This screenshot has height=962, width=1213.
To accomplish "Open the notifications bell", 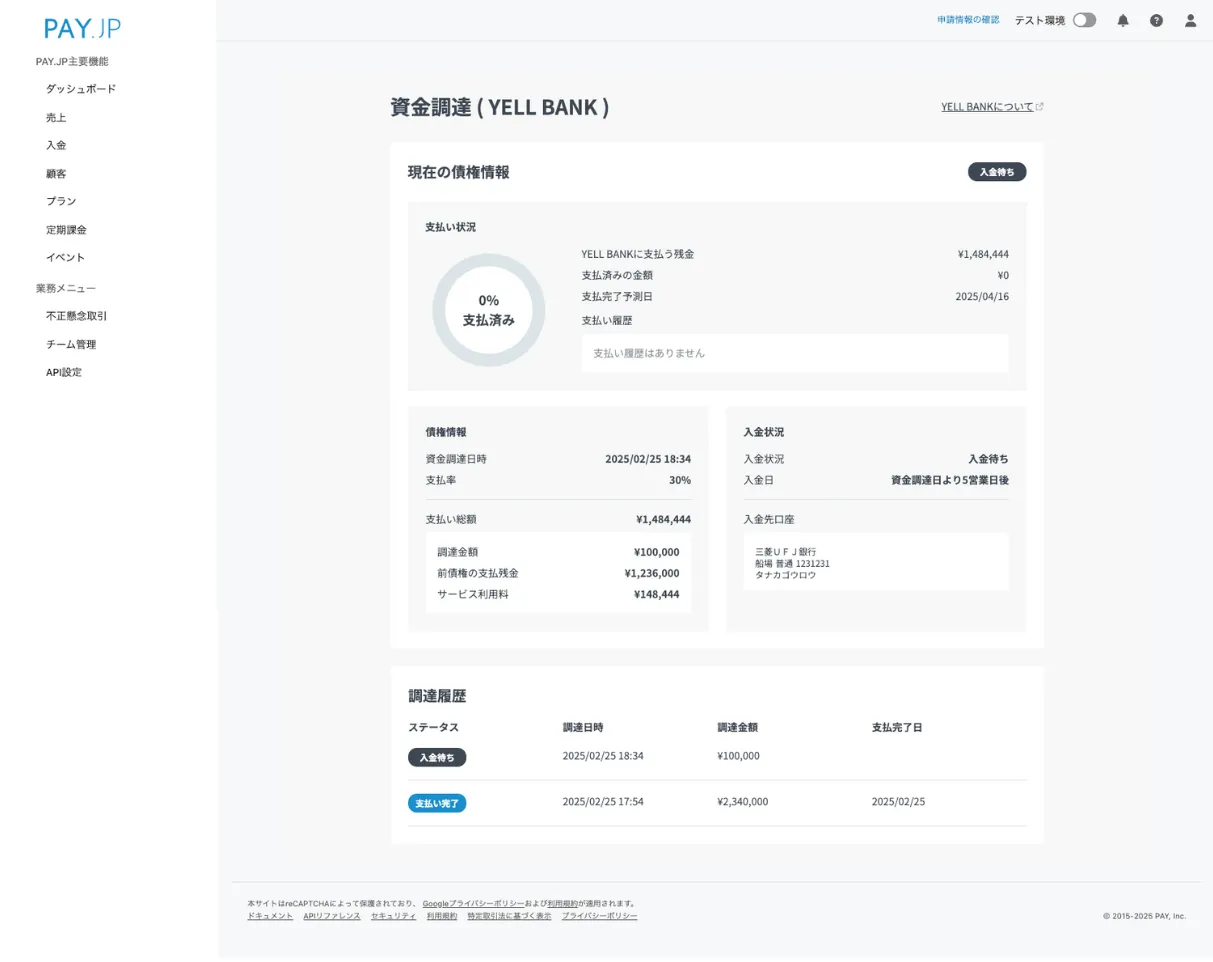I will (1123, 20).
